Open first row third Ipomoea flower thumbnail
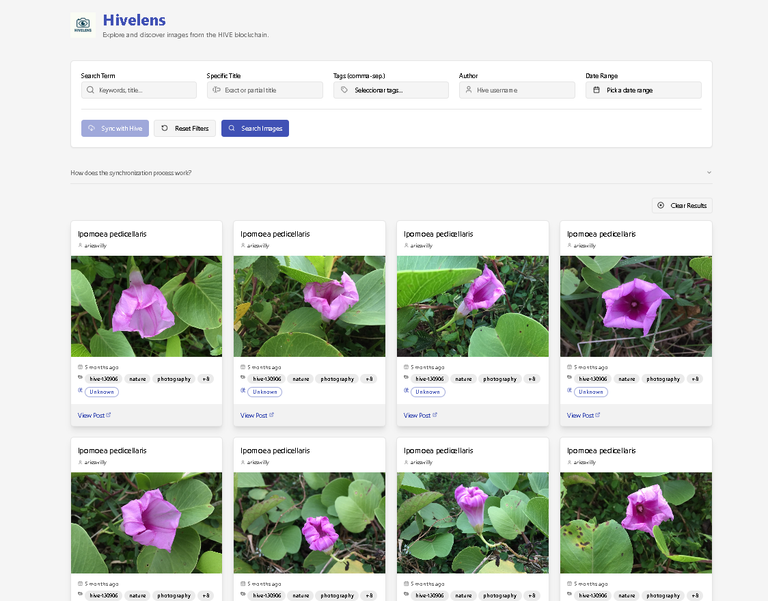 coord(473,306)
